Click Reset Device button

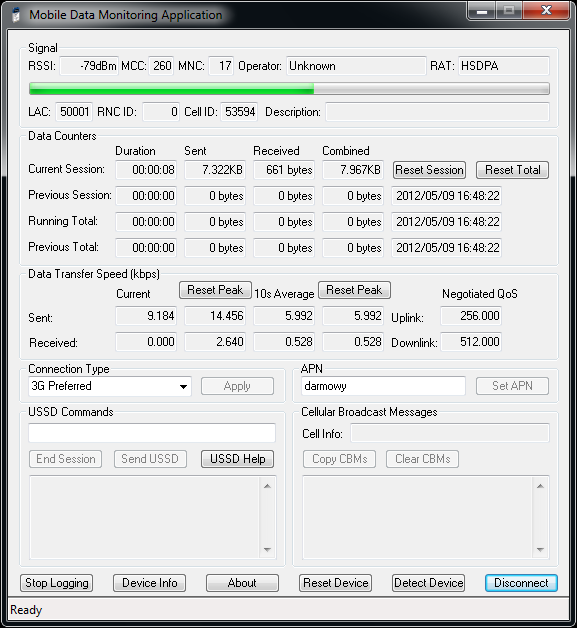[336, 583]
